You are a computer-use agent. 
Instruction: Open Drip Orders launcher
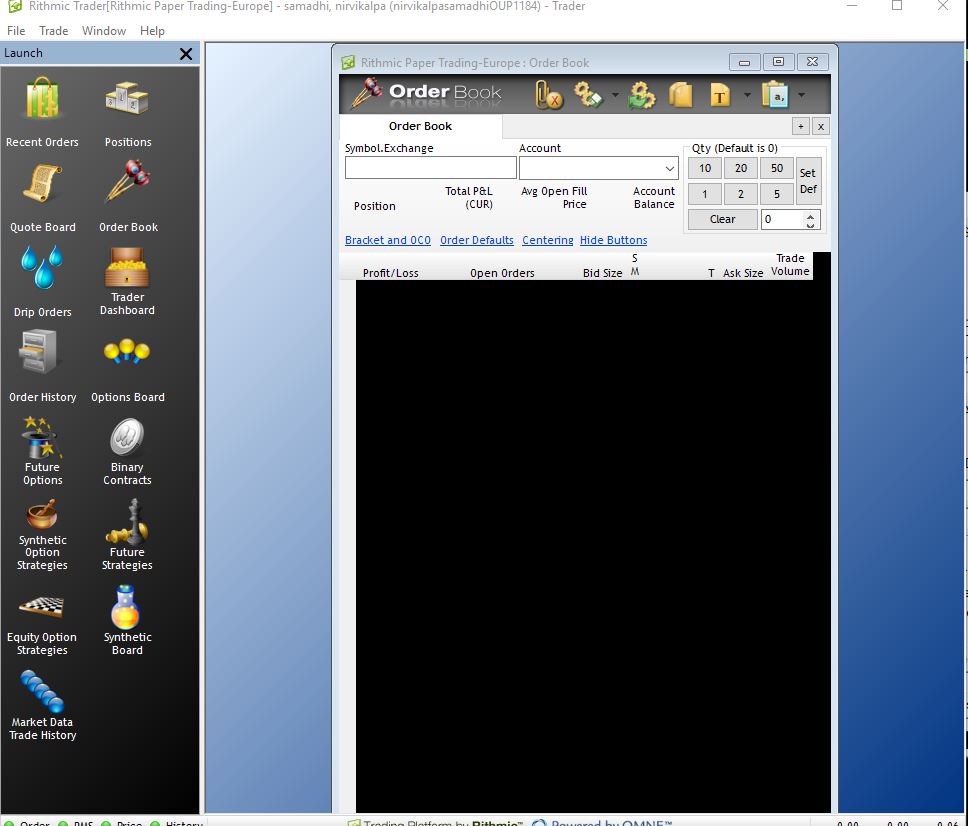point(42,282)
